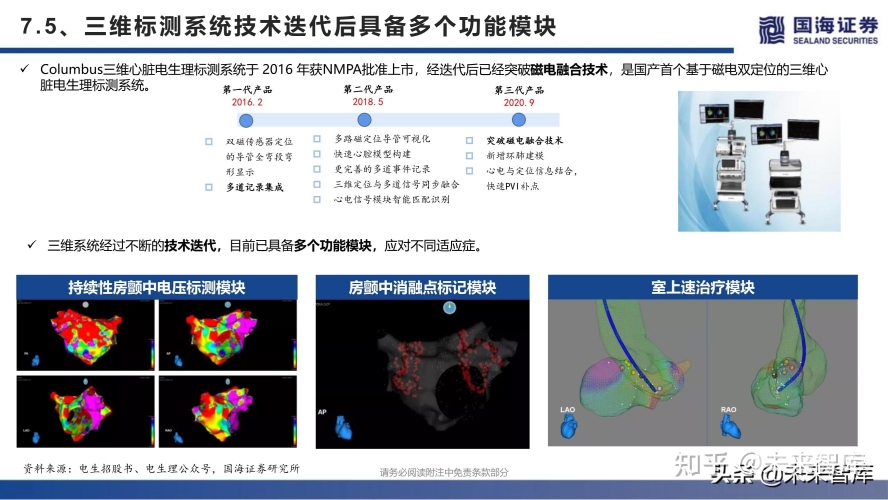Click the 资料来源 source citation line
The height and width of the screenshot is (500, 888).
point(161,468)
